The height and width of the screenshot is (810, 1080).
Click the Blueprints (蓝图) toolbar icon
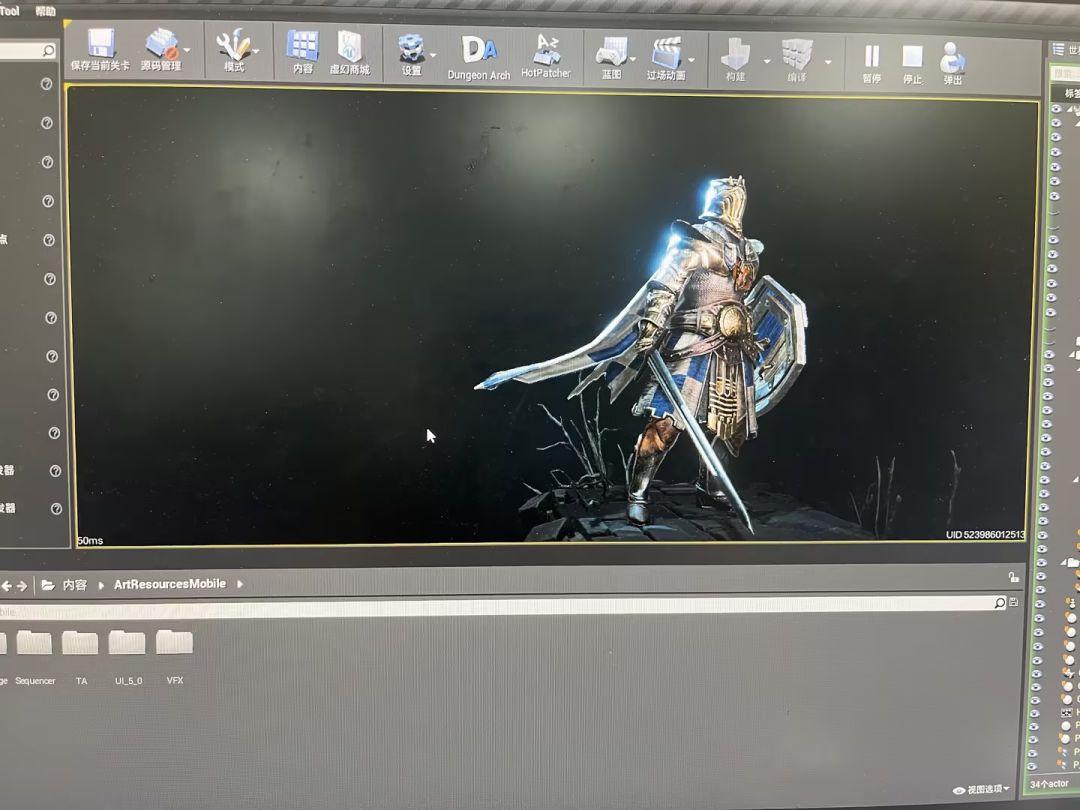pyautogui.click(x=612, y=59)
